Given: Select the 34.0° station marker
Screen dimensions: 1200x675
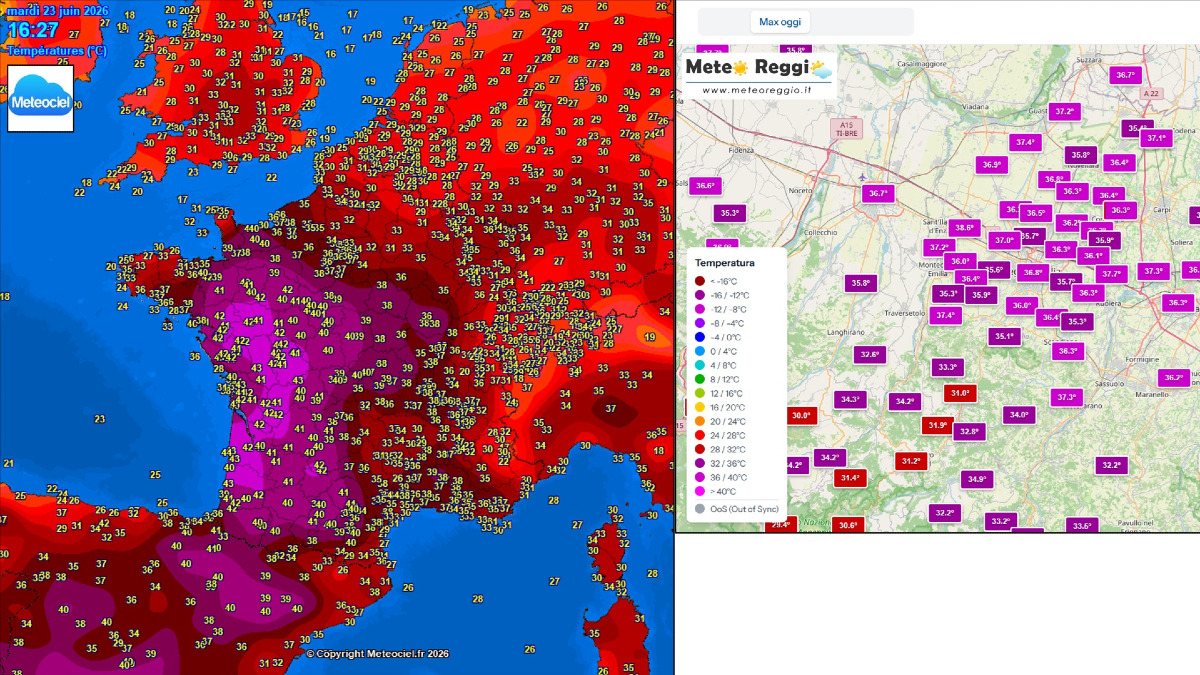Looking at the screenshot, I should tap(1018, 414).
